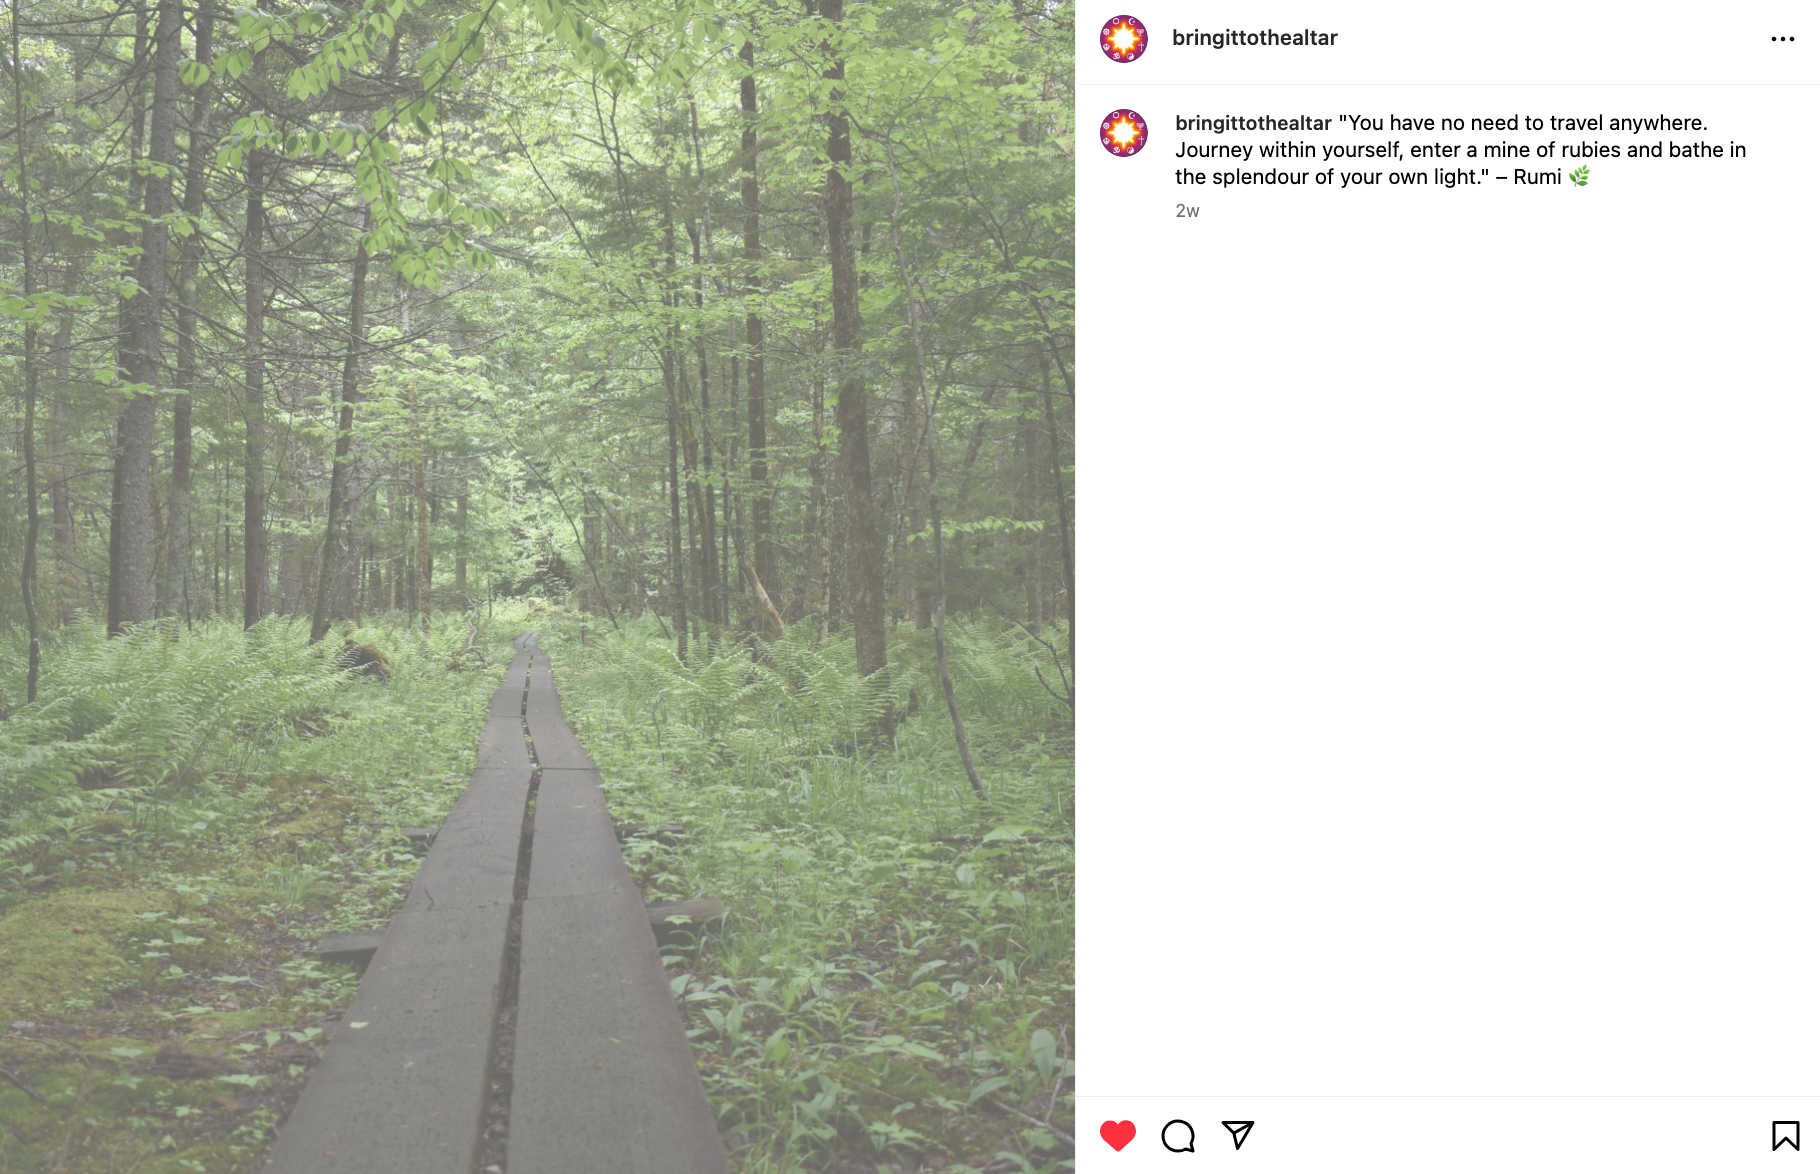This screenshot has height=1174, width=1820.
Task: Save post with bookmark icon
Action: [x=1786, y=1136]
